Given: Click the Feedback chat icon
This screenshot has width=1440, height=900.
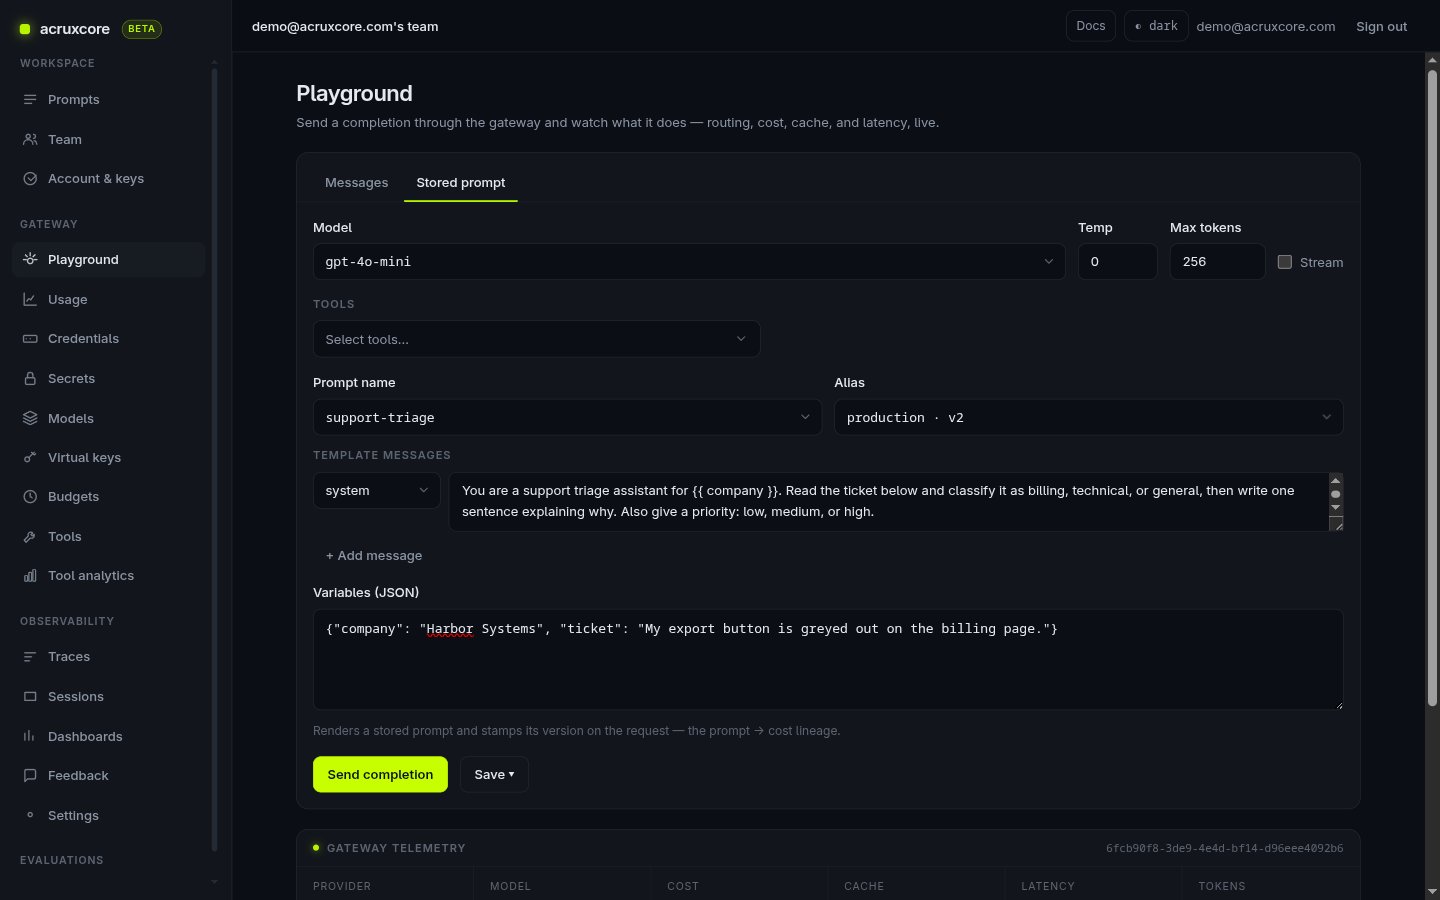Looking at the screenshot, I should click(30, 775).
